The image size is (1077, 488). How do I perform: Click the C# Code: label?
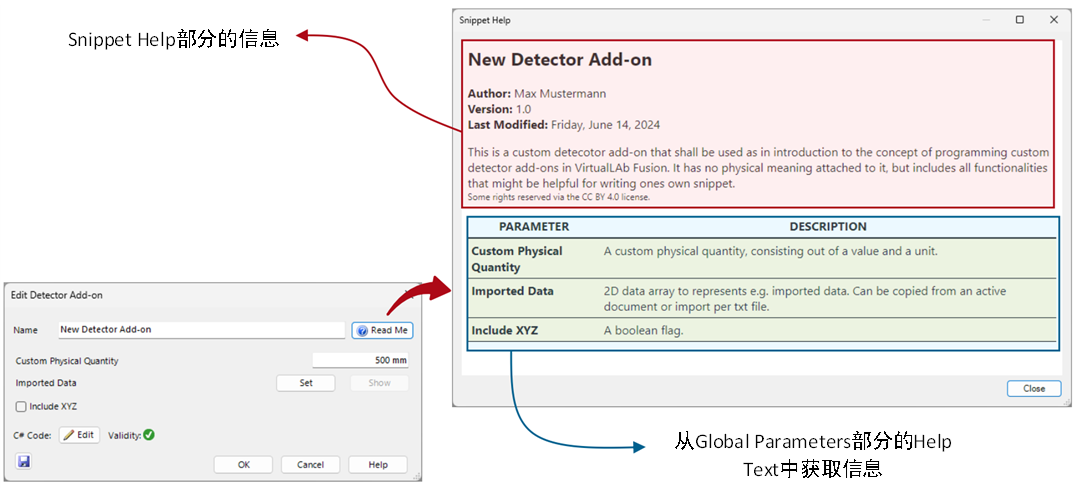33,435
